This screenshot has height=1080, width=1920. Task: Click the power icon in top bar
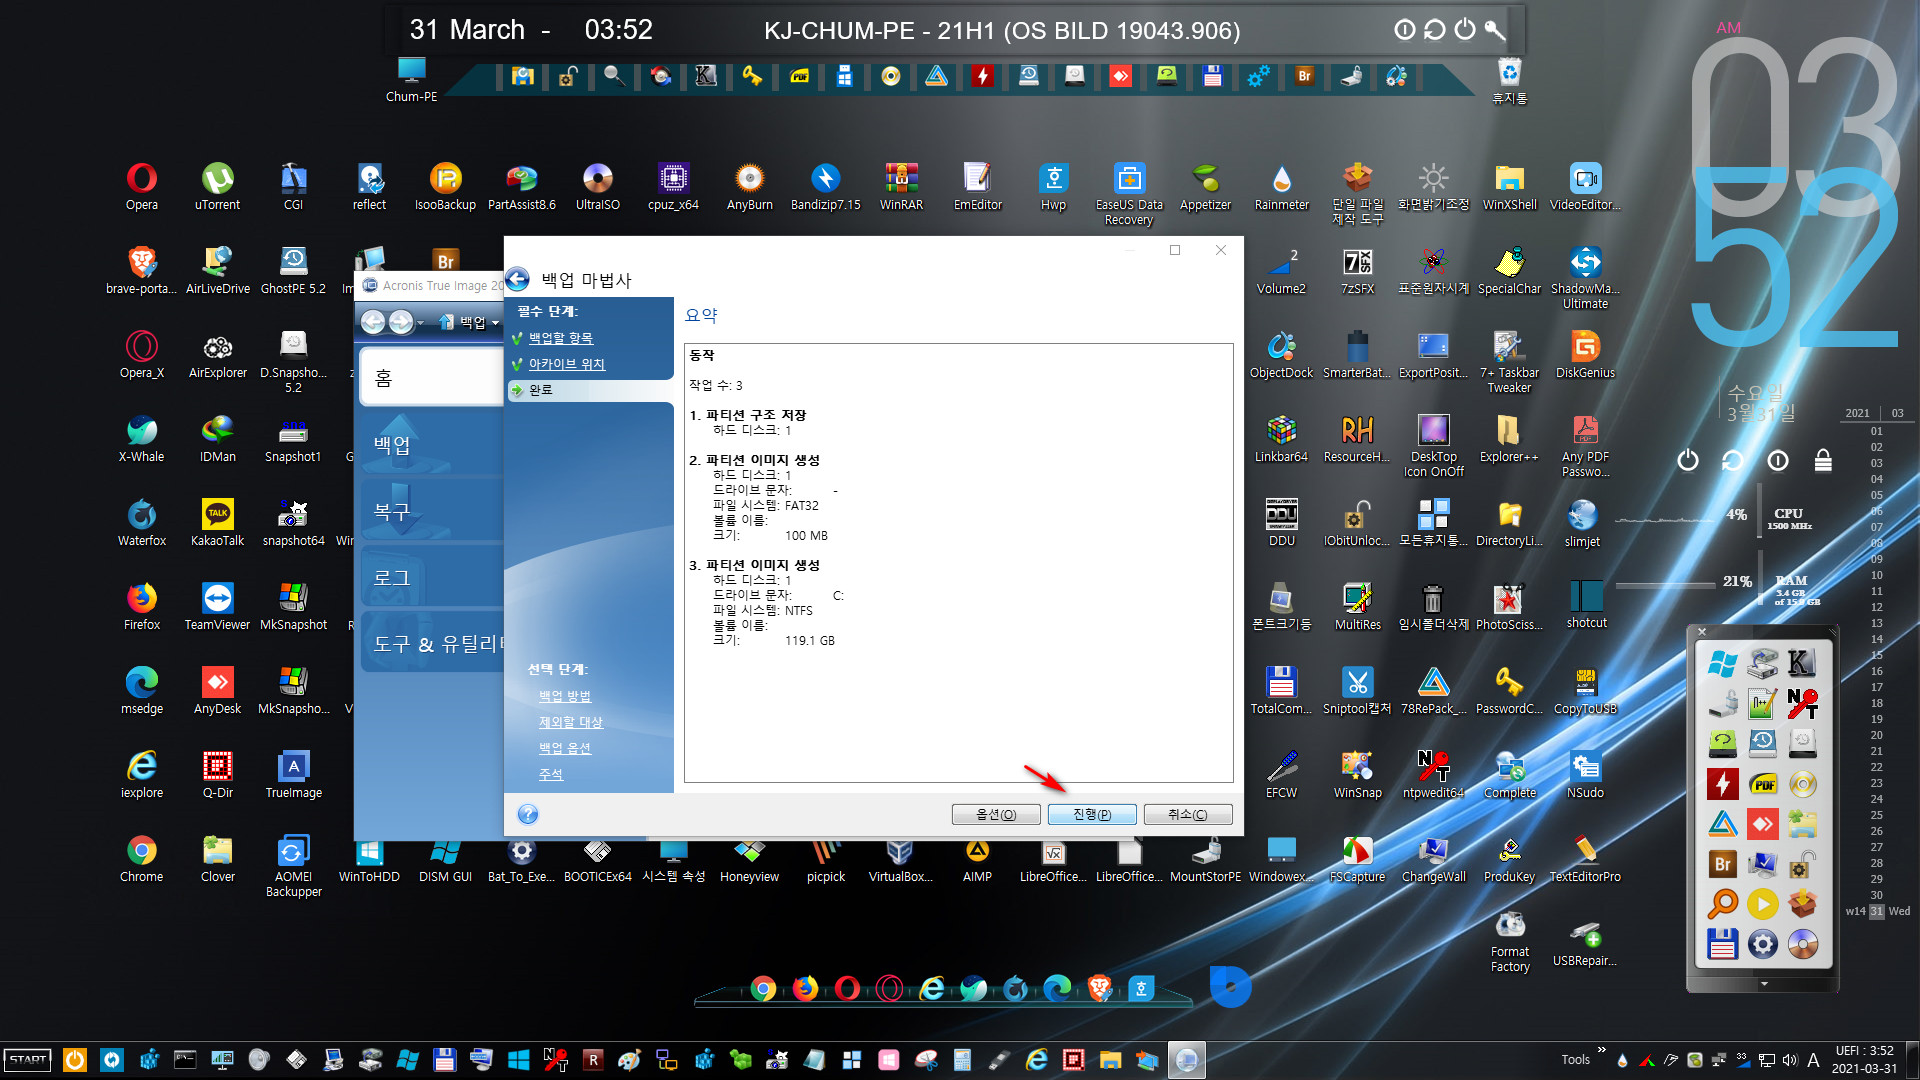coord(1465,29)
